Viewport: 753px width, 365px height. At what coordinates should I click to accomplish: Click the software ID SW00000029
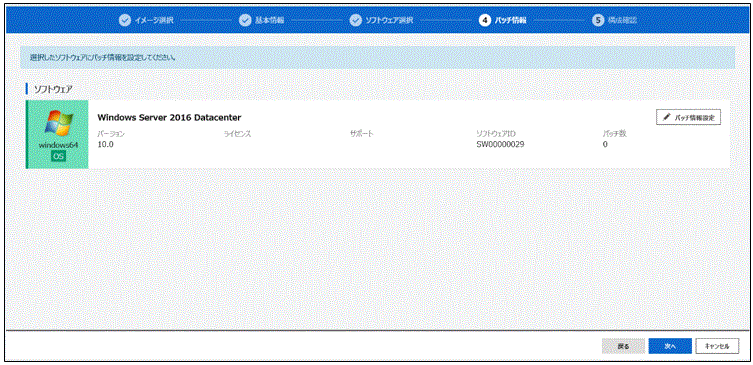tap(500, 144)
